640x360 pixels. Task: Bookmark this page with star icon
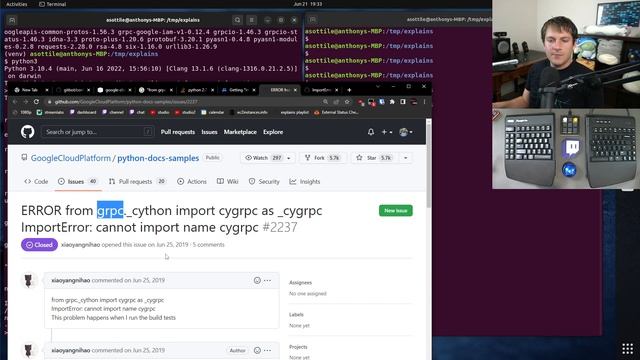[x=347, y=102]
